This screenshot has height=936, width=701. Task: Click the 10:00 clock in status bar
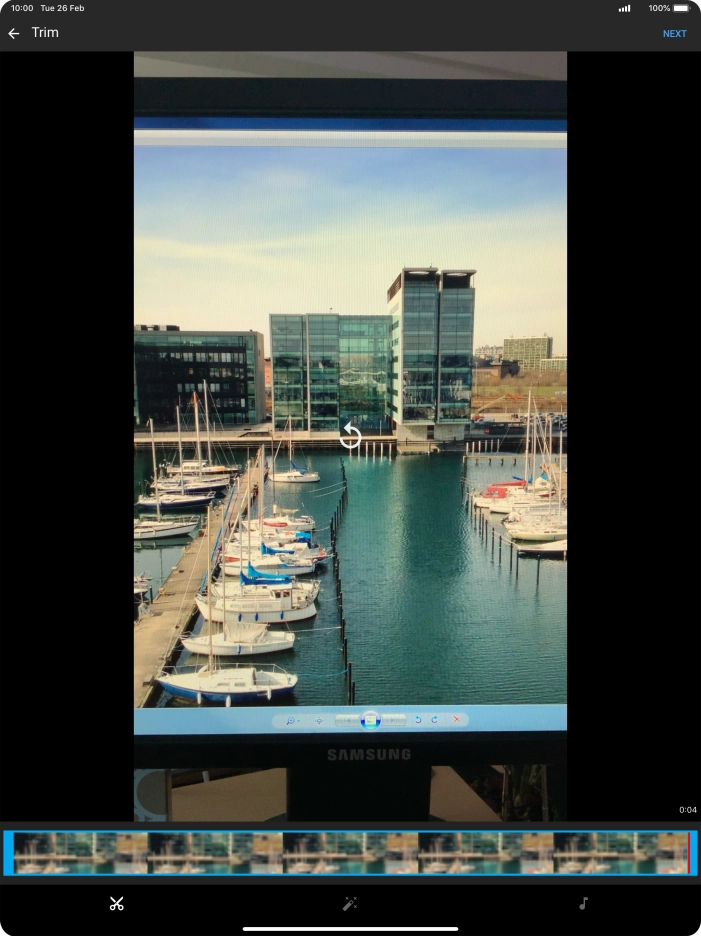coord(22,8)
